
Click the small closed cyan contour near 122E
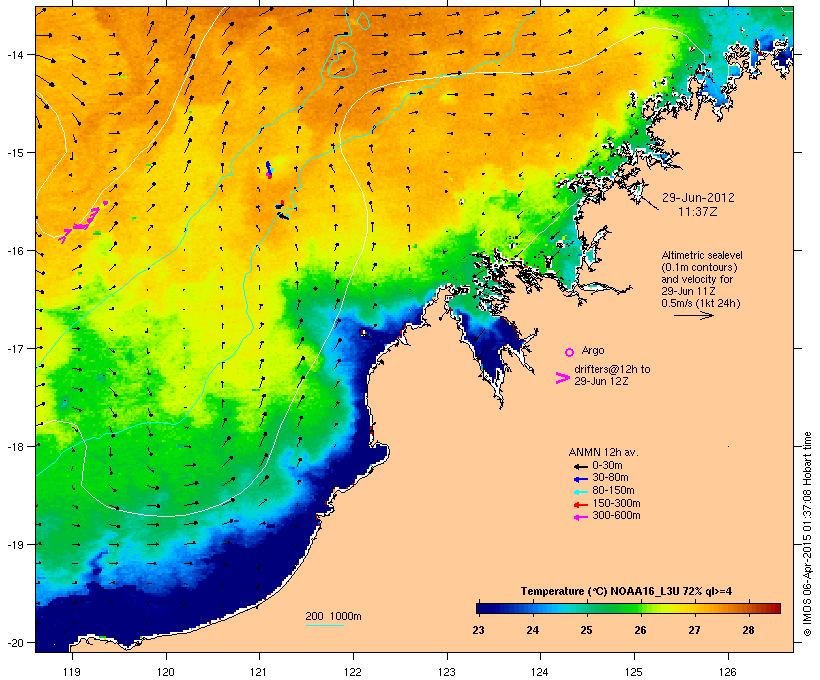[x=362, y=21]
